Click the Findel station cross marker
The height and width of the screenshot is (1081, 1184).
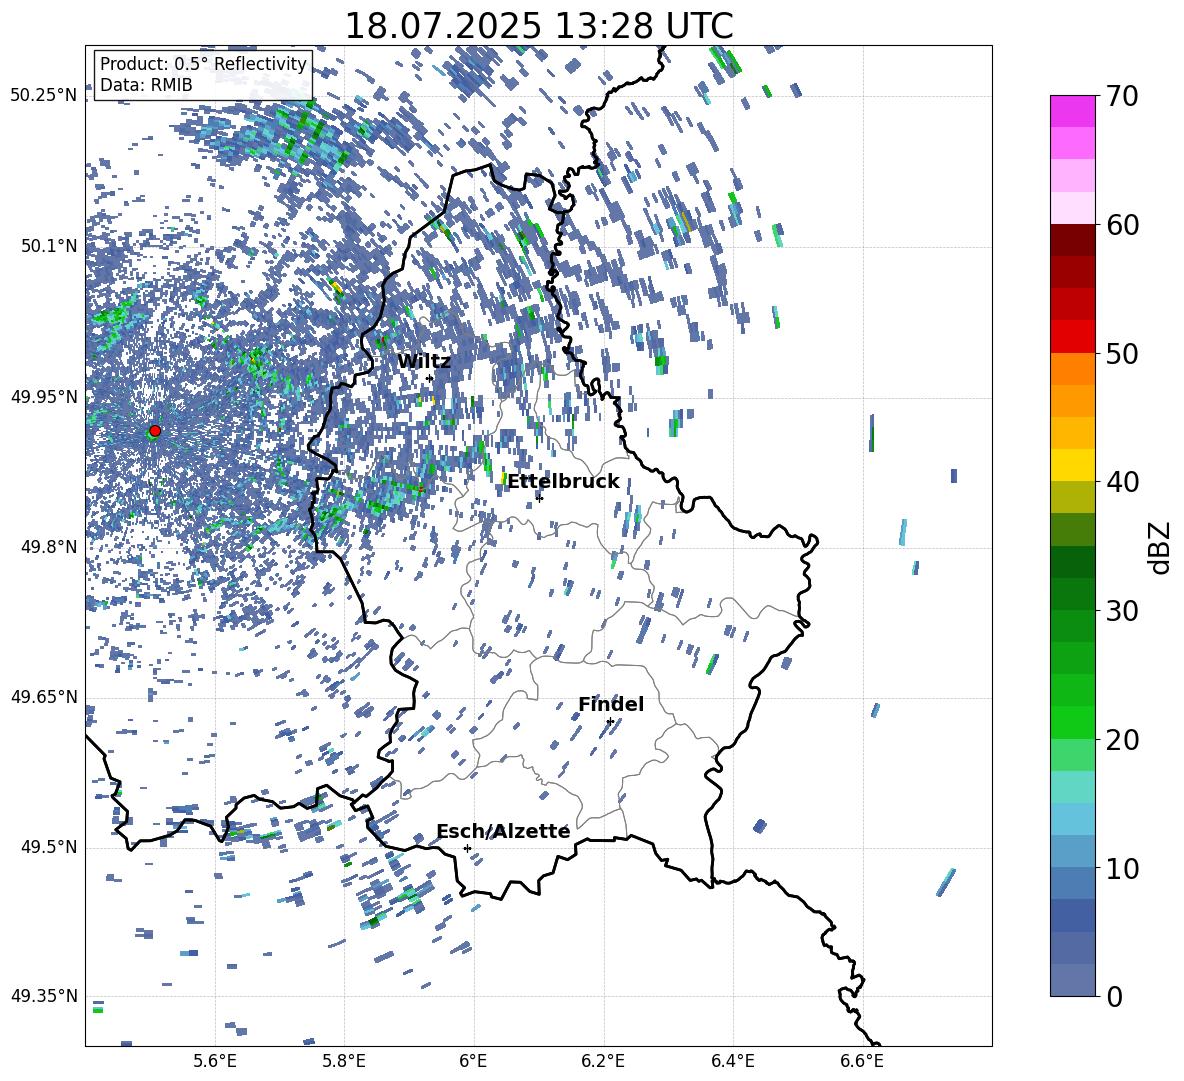click(610, 722)
